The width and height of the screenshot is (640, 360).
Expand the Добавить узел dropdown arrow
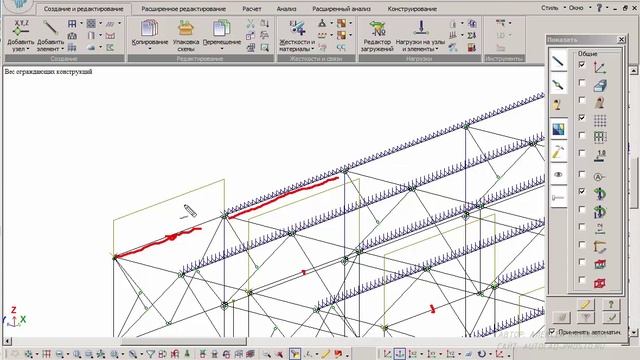coord(28,49)
